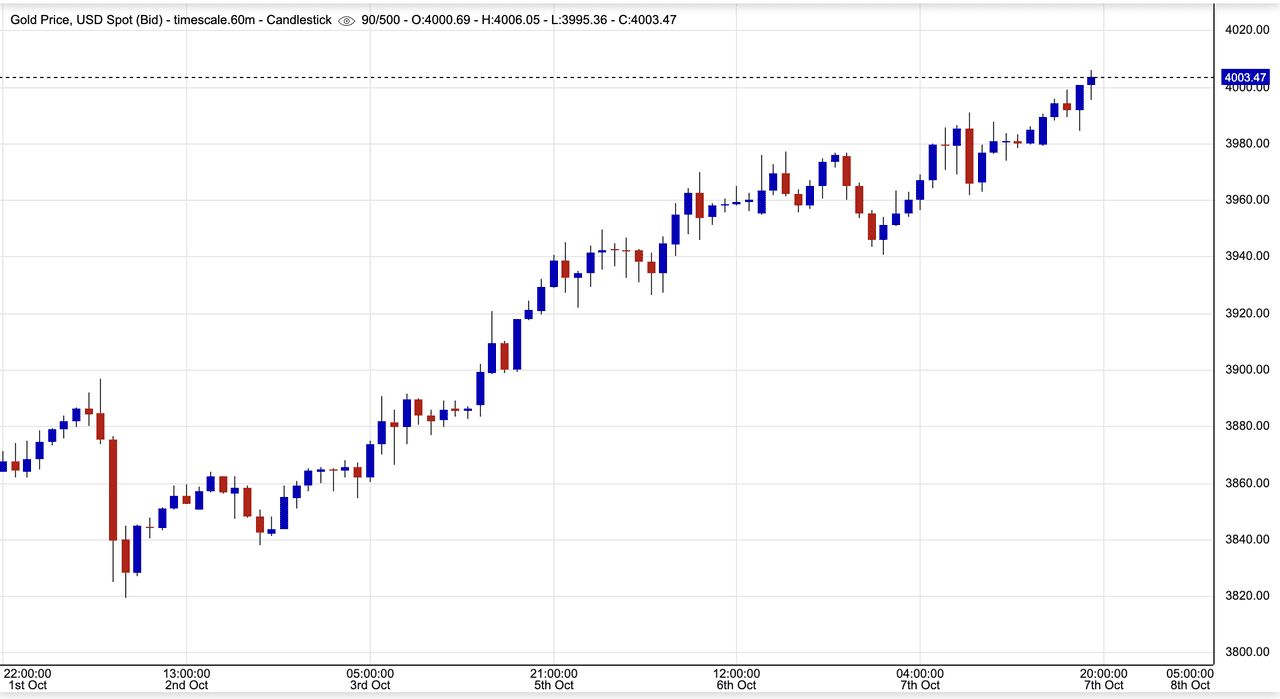Click the 3900.00 price axis label

pyautogui.click(x=1247, y=370)
